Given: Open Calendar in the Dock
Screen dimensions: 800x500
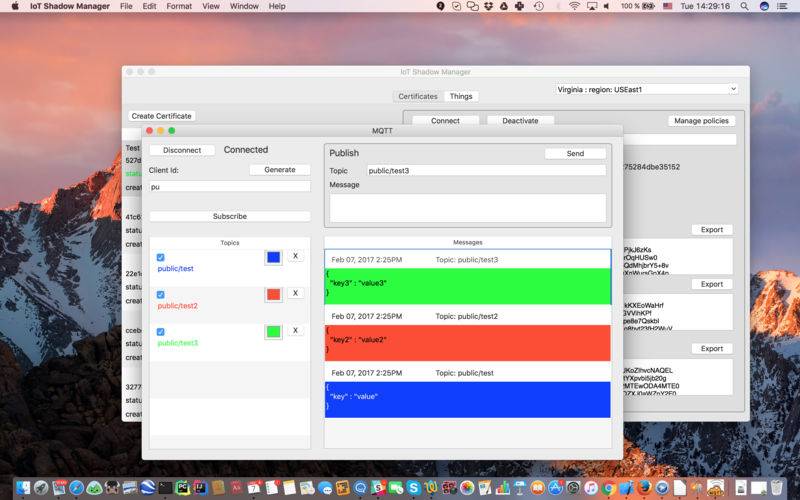Looking at the screenshot, I should pyautogui.click(x=254, y=488).
